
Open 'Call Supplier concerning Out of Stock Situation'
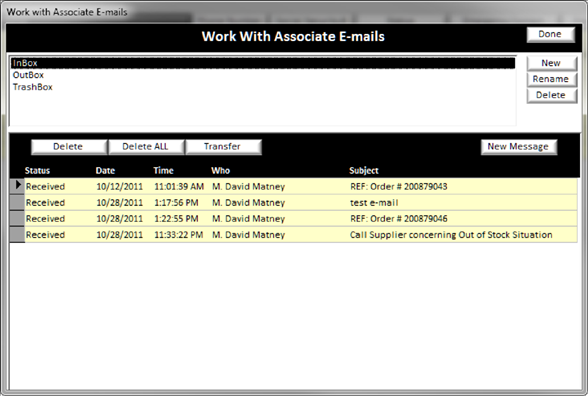pyautogui.click(x=451, y=235)
